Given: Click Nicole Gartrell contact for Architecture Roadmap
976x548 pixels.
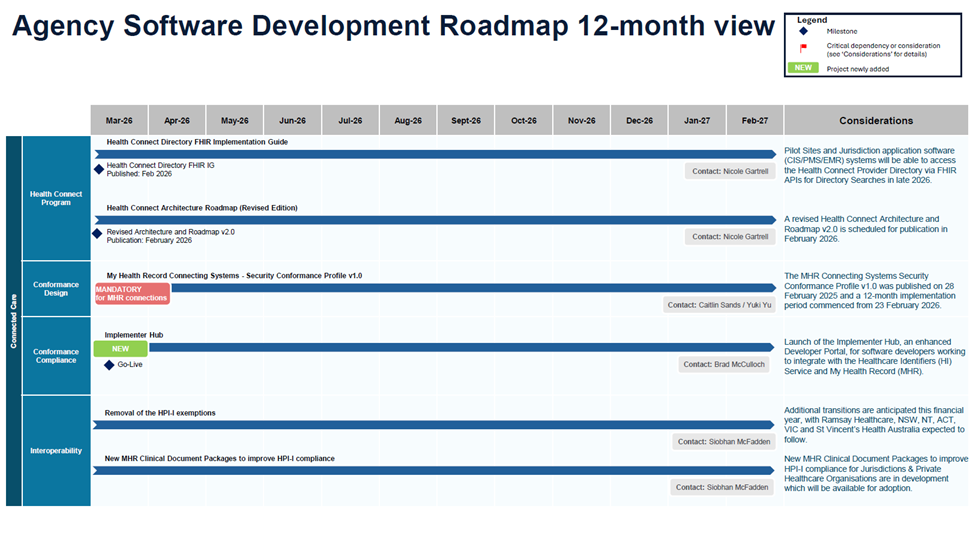Looking at the screenshot, I should pyautogui.click(x=730, y=237).
